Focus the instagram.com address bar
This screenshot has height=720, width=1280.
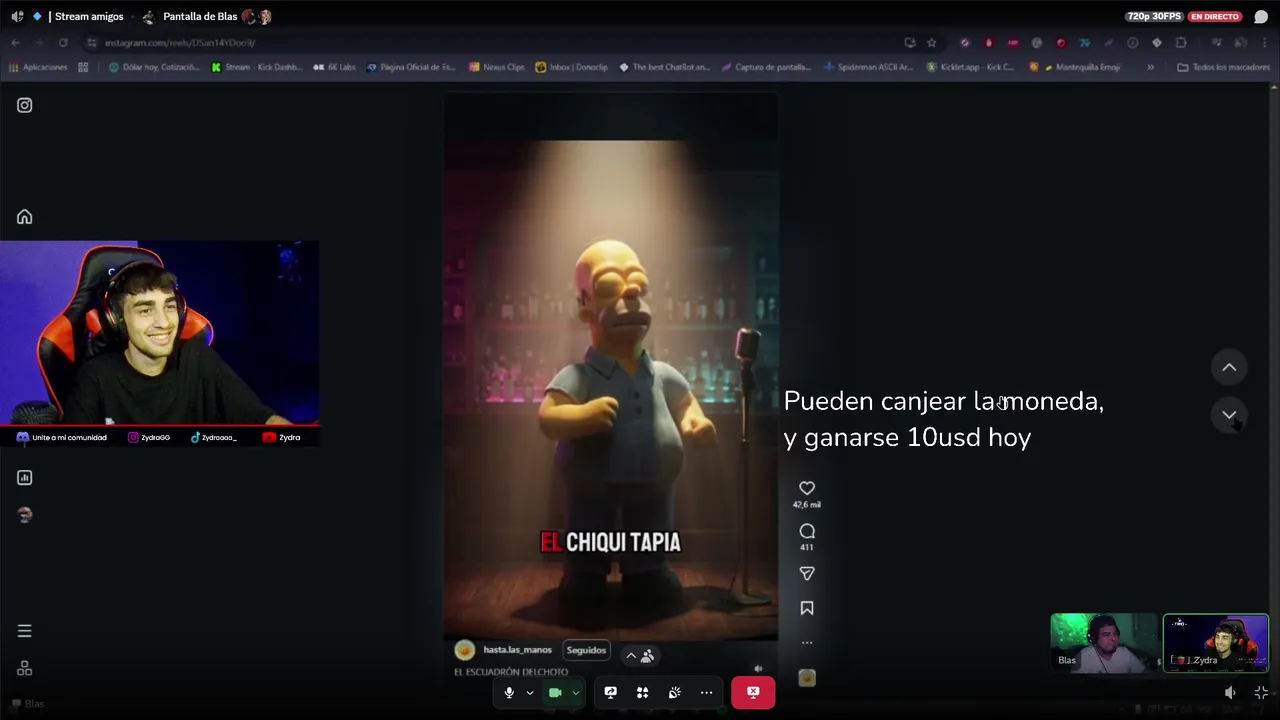coord(490,42)
